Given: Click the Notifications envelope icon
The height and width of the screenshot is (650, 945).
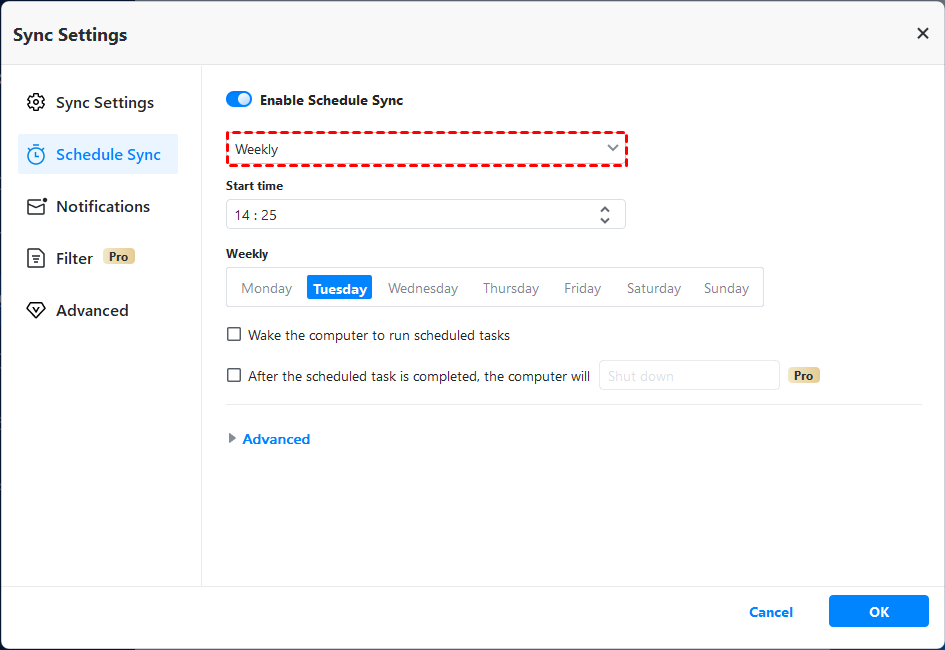Looking at the screenshot, I should click(37, 206).
